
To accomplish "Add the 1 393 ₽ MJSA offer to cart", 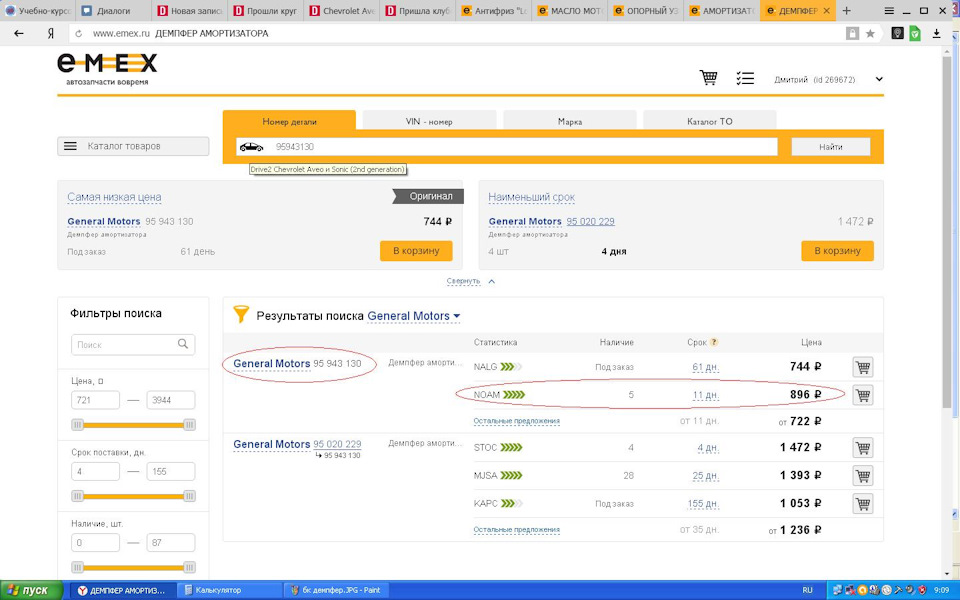I will point(863,476).
